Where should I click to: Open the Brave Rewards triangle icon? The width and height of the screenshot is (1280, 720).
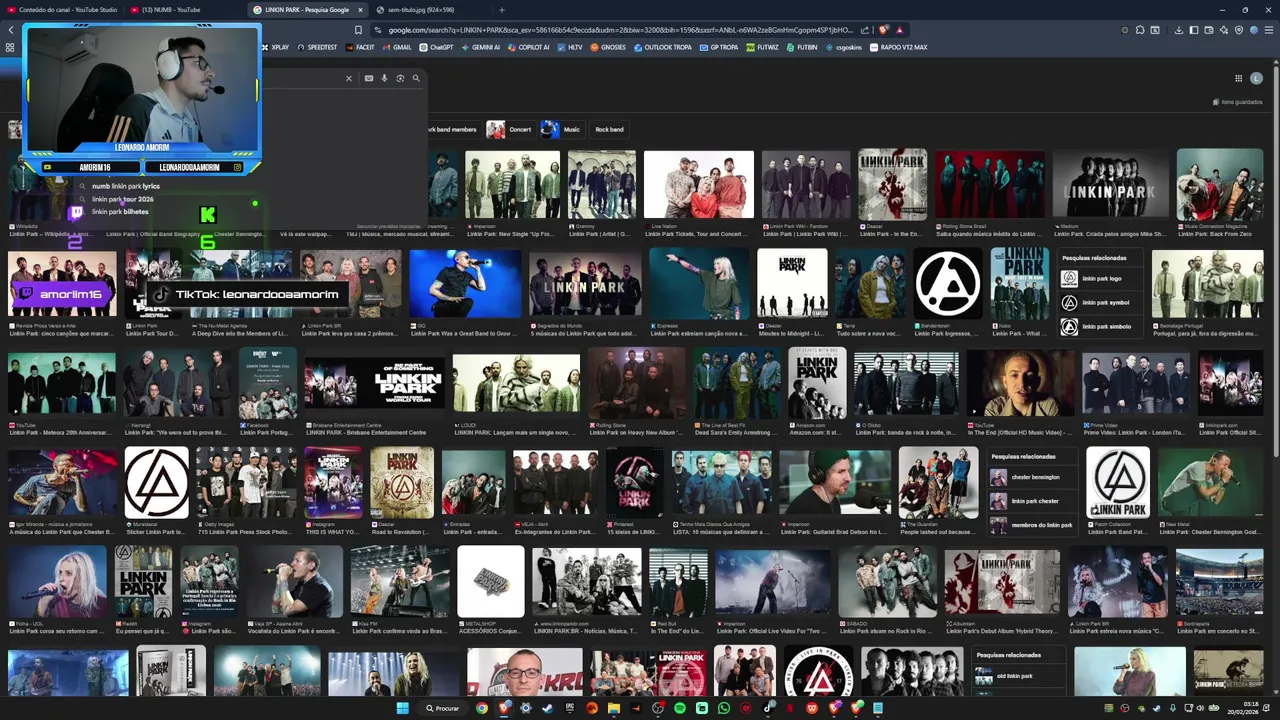click(x=899, y=30)
